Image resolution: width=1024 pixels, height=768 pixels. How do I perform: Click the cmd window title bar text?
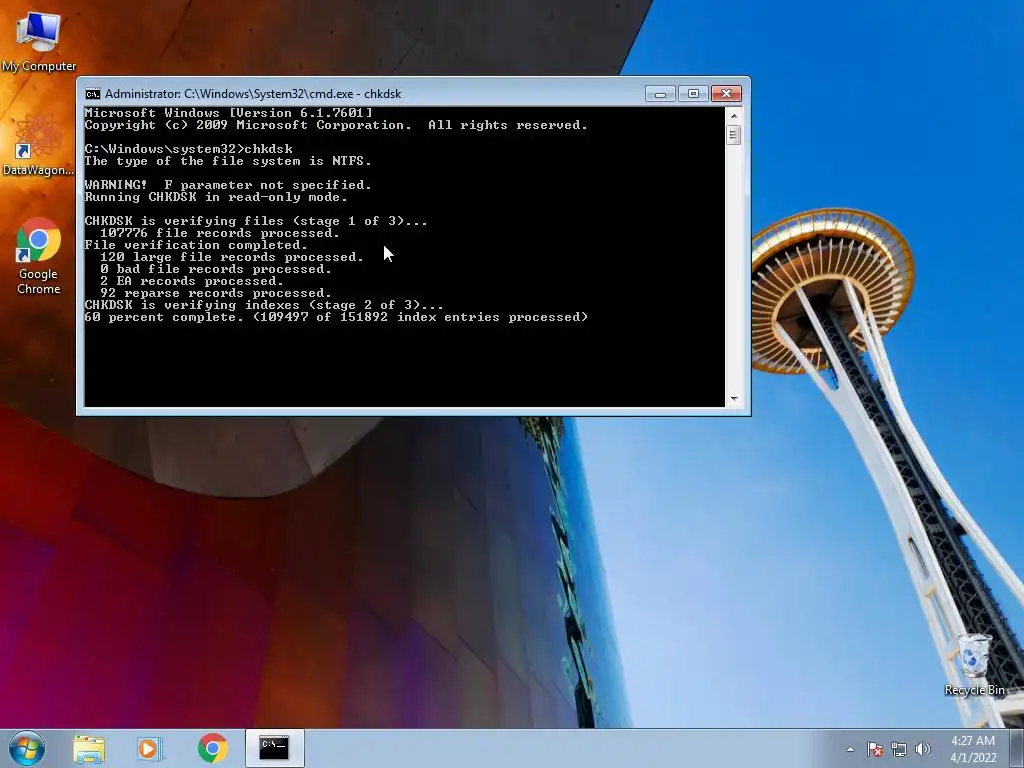[253, 94]
